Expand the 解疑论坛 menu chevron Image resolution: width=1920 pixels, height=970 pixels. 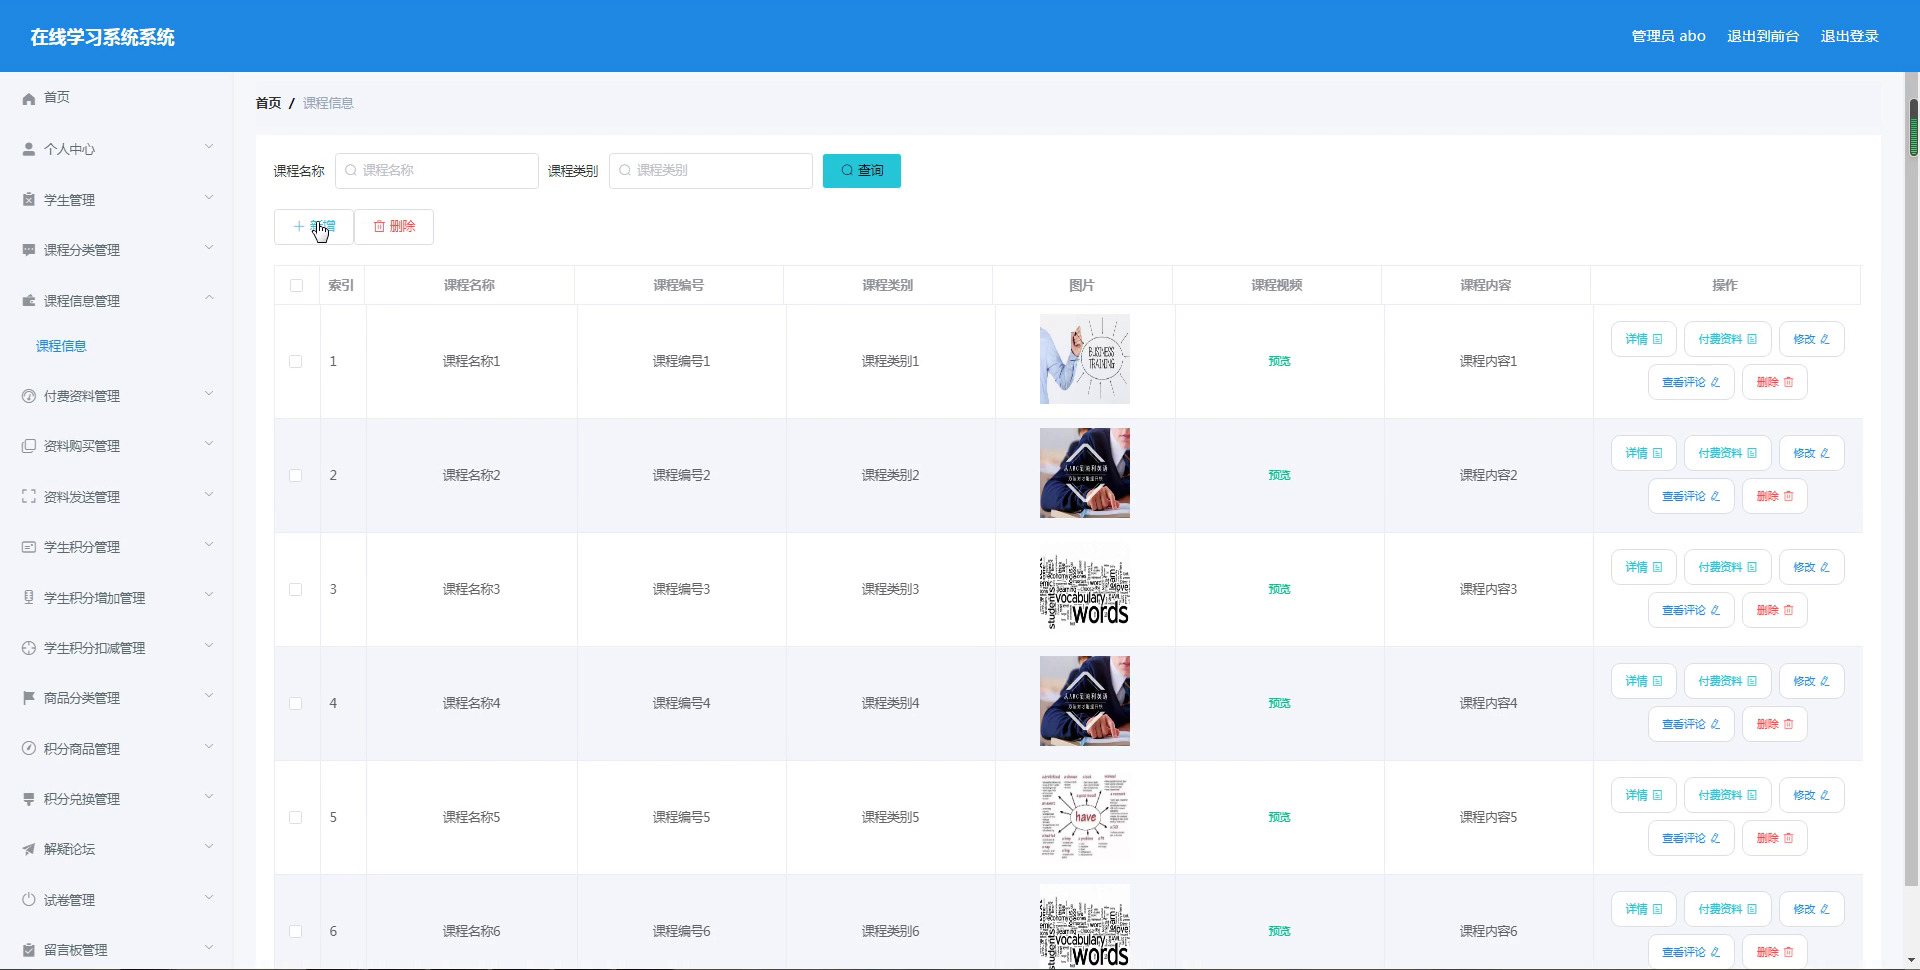[x=209, y=847]
